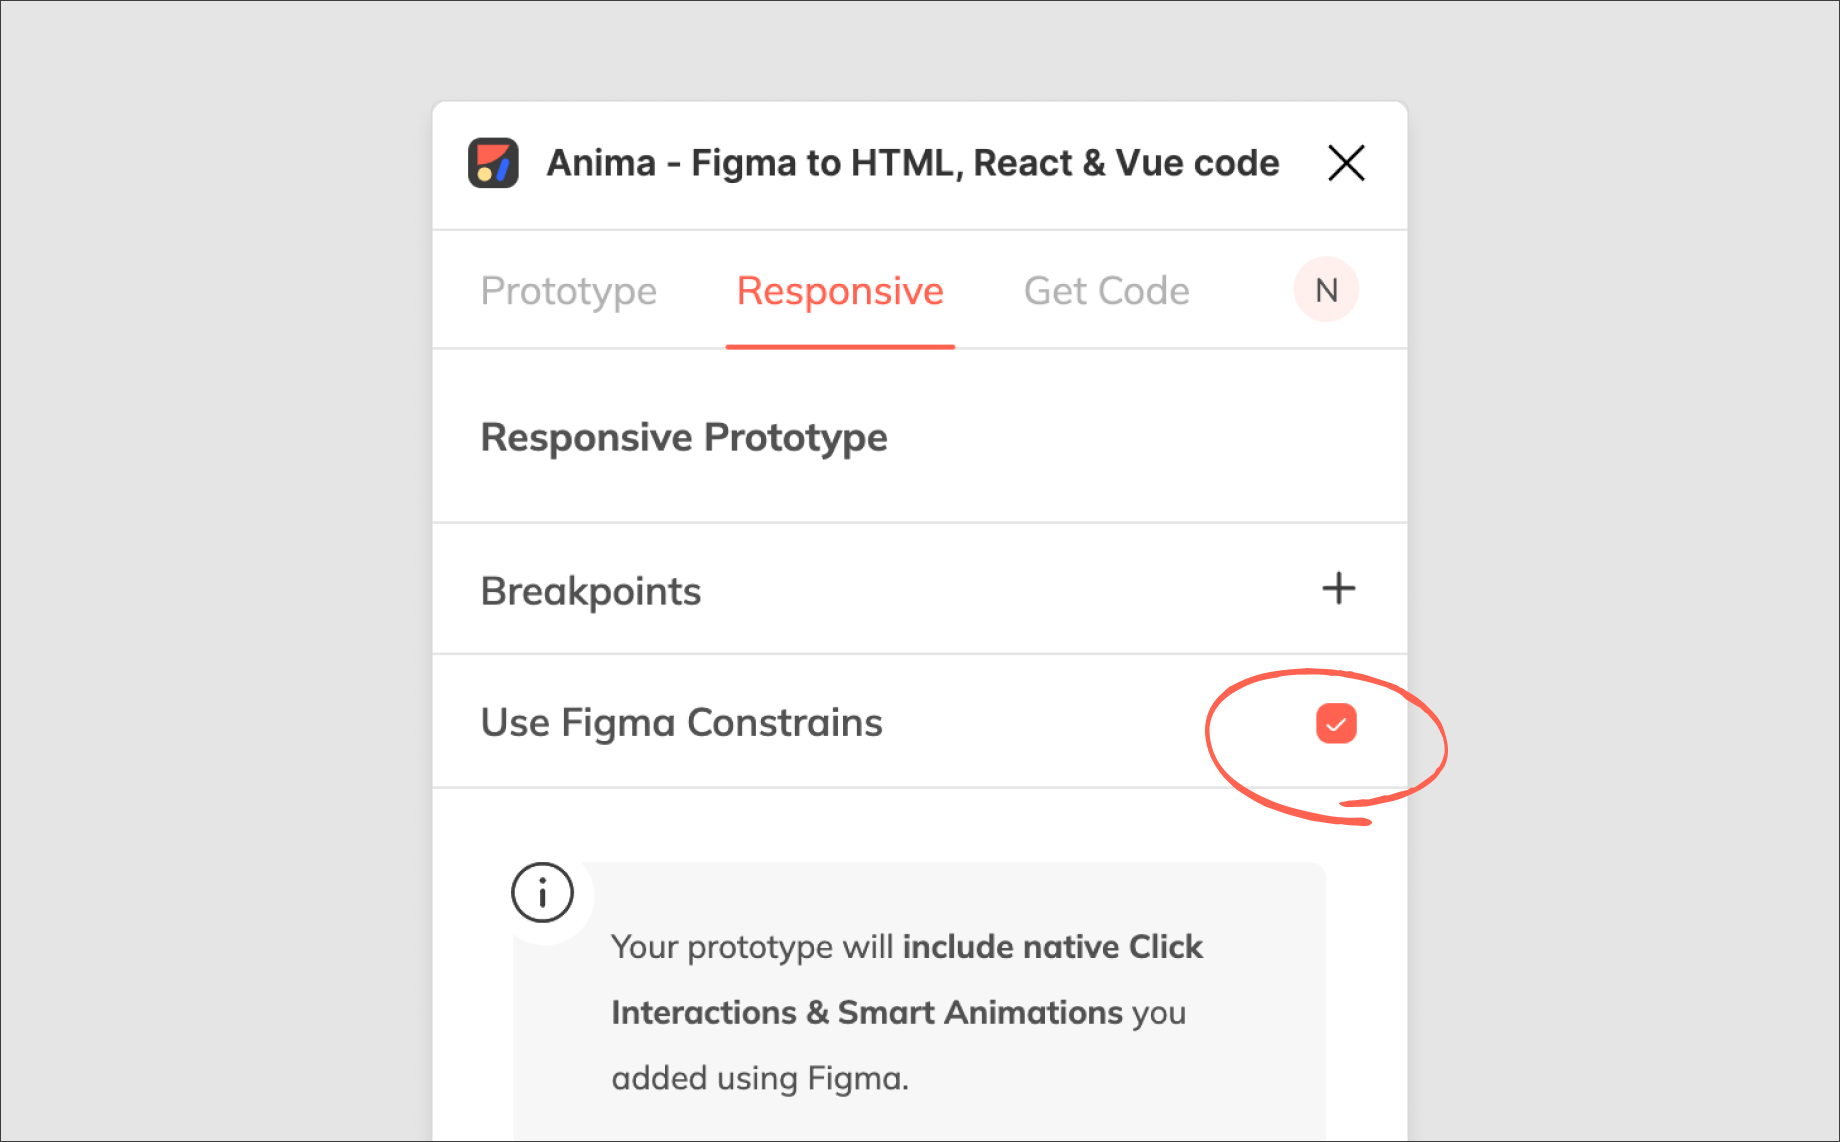
Task: Add a breakpoint with the plus icon
Action: 1338,589
